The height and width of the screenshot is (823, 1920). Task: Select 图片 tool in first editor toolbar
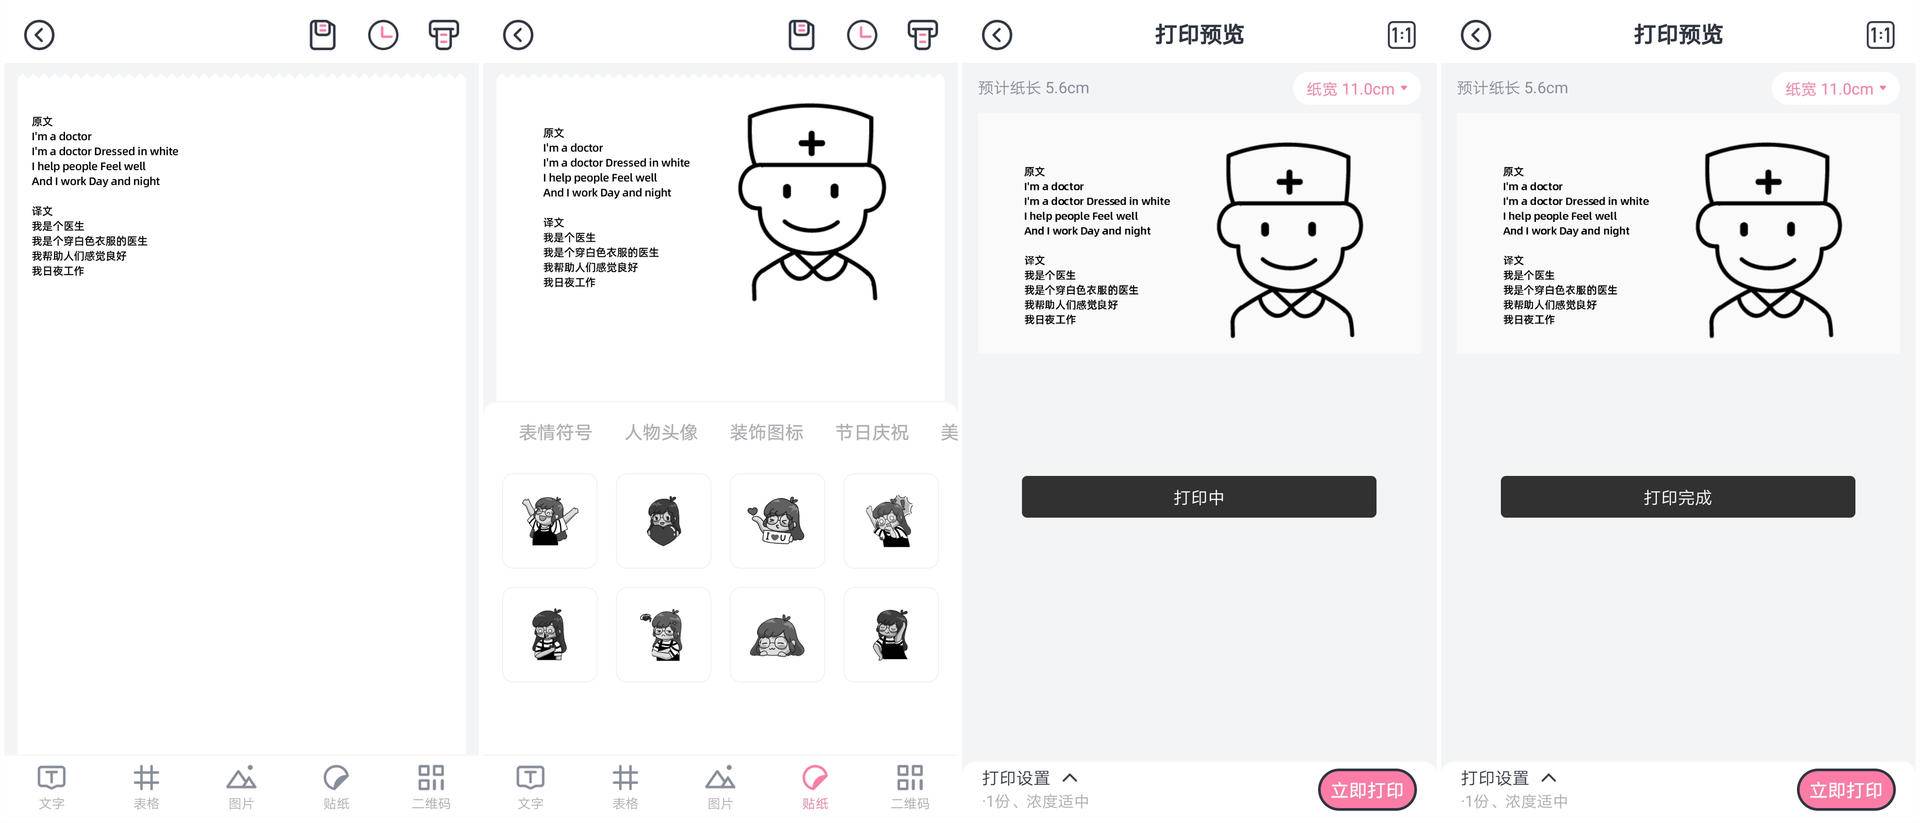241,787
